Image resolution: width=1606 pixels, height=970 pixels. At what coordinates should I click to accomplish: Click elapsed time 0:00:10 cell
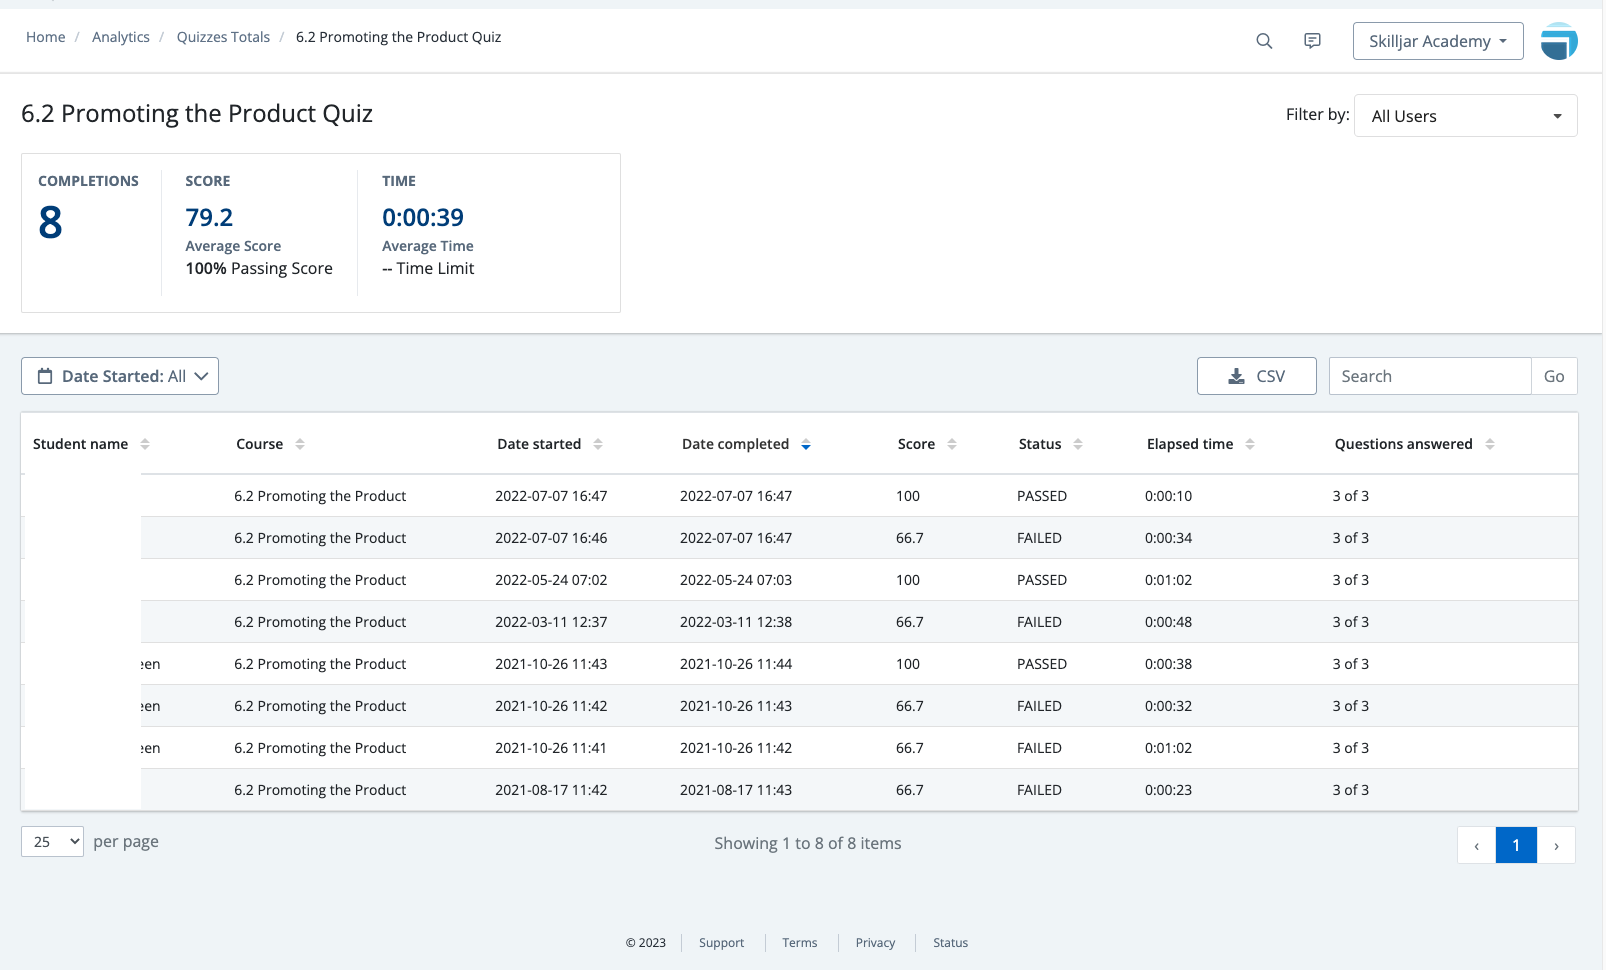pos(1168,496)
